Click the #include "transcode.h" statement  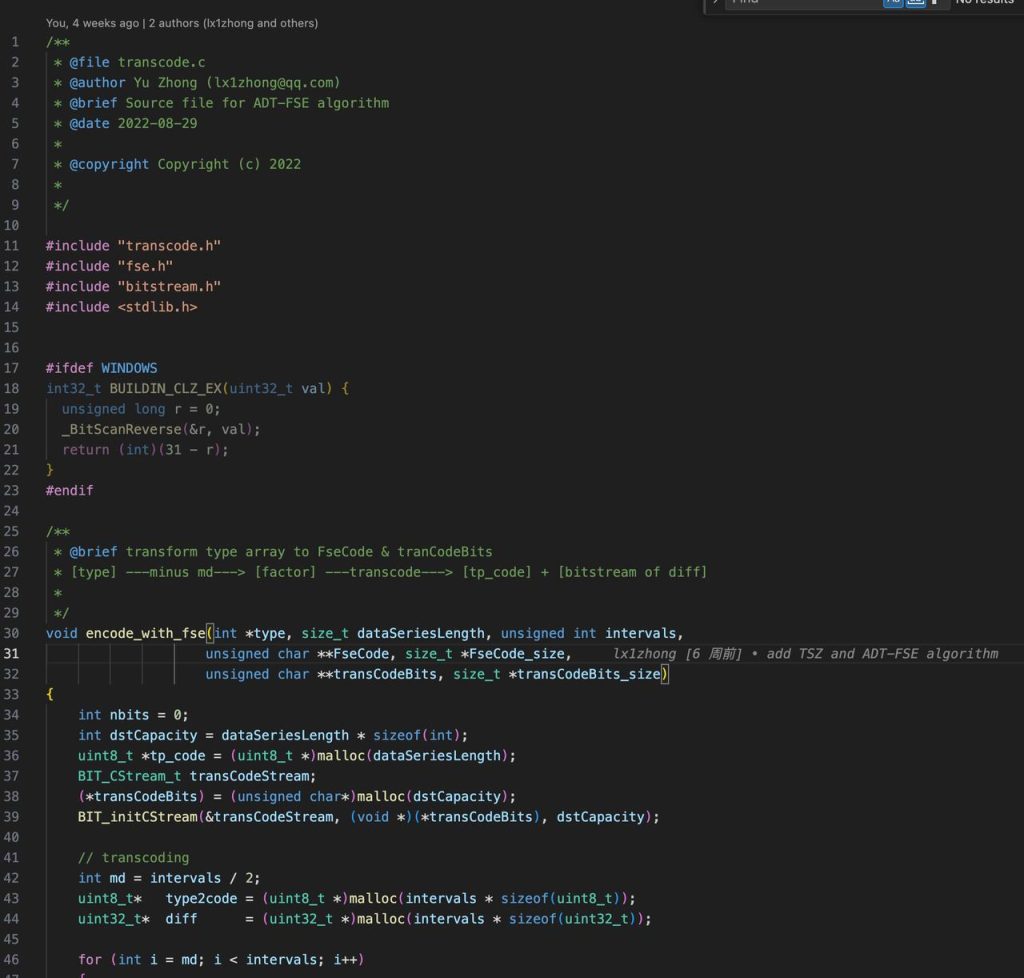coord(132,245)
